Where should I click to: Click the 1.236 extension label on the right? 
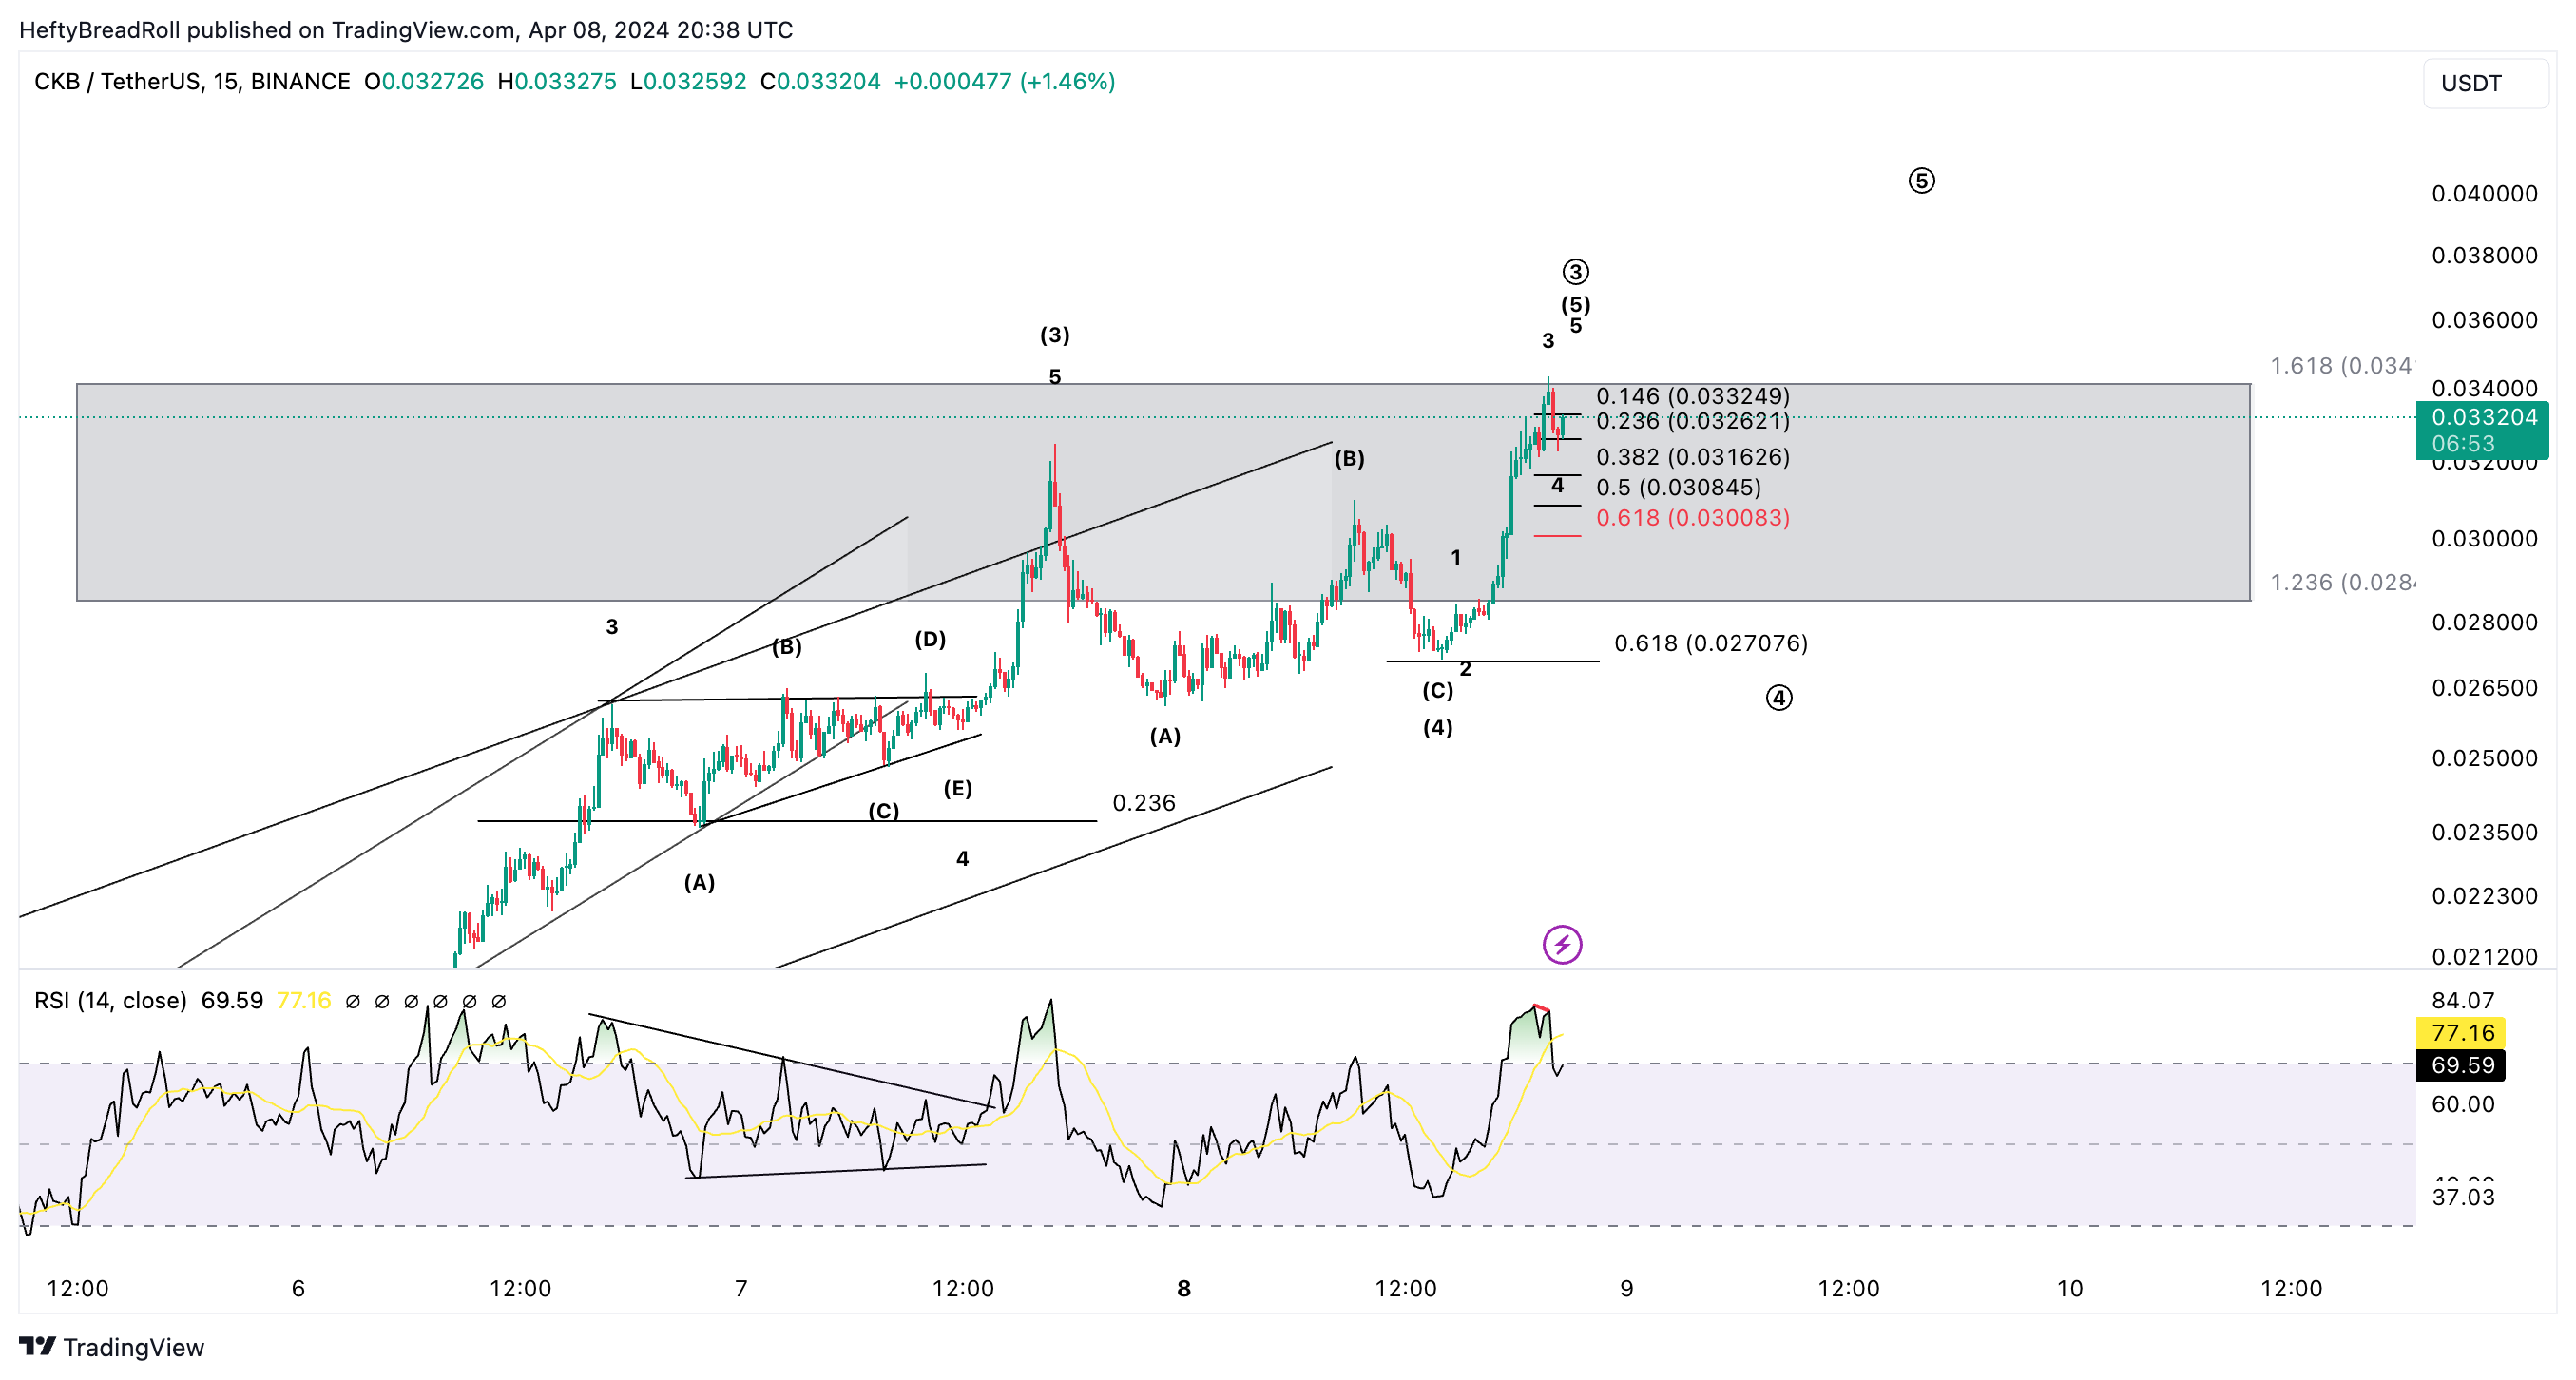[x=2343, y=582]
